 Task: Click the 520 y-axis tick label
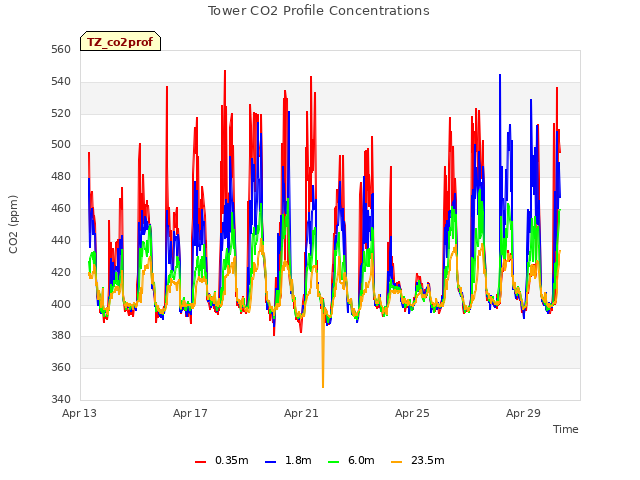click(61, 113)
